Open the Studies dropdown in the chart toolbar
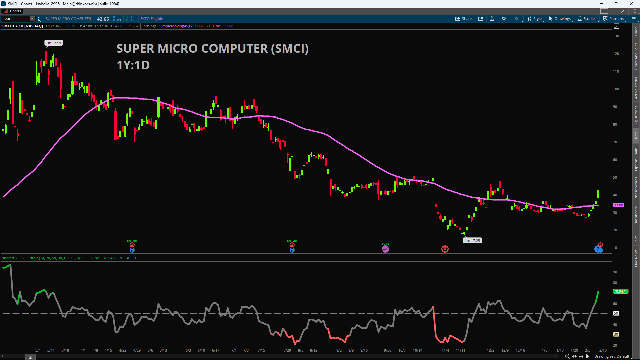The height and width of the screenshot is (360, 640). point(587,19)
